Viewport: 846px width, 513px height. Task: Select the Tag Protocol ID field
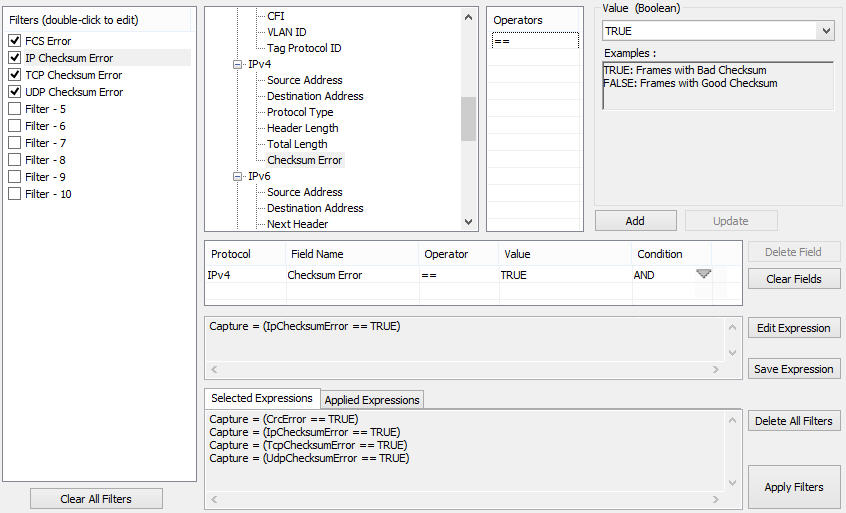click(x=304, y=48)
